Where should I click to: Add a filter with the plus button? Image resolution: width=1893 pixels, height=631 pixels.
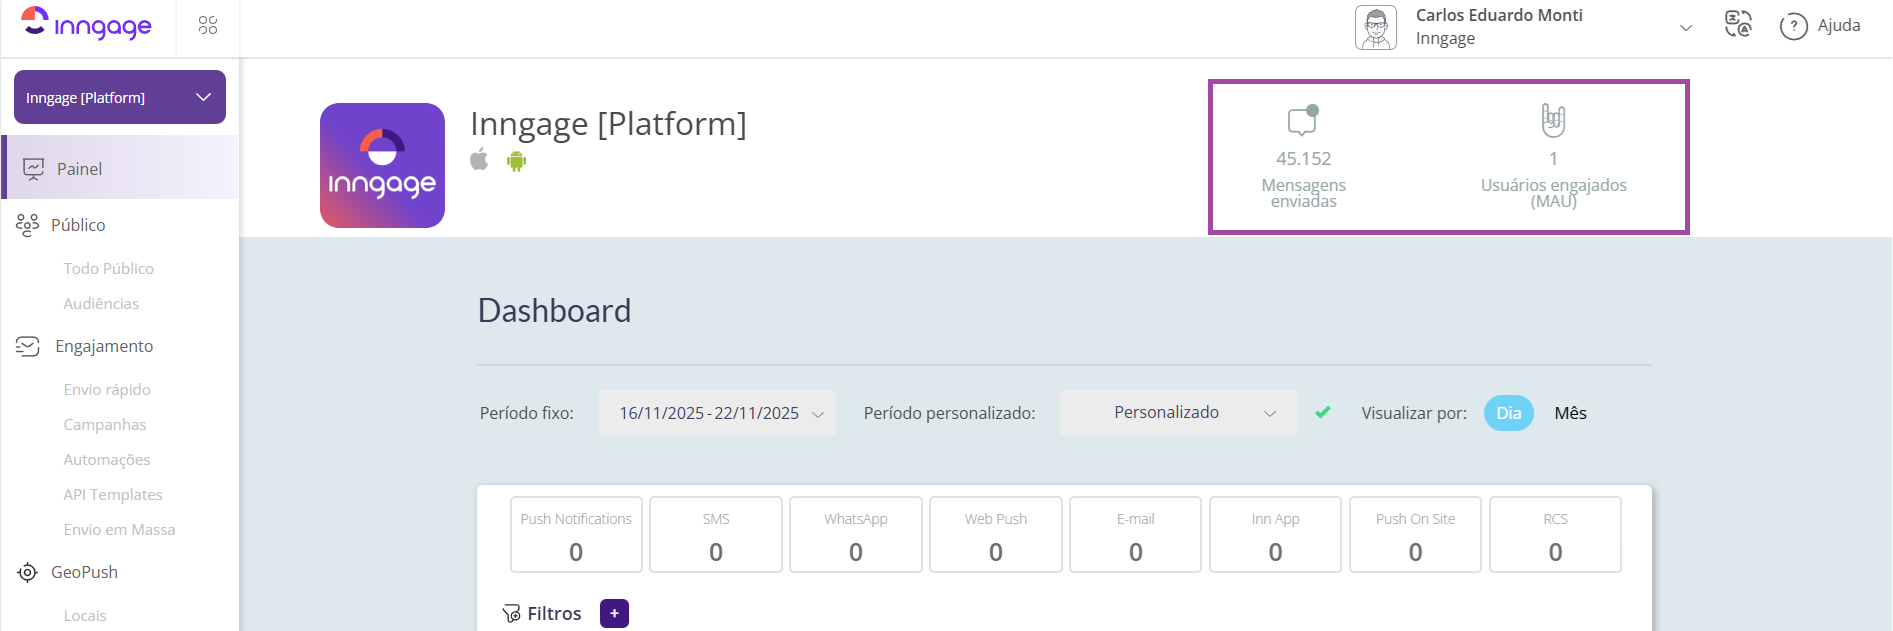click(x=614, y=613)
